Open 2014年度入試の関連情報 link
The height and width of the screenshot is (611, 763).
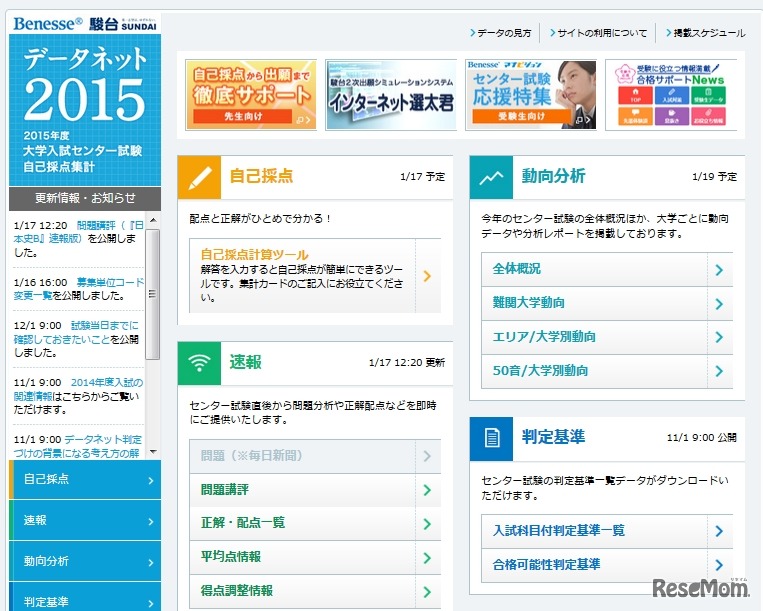78,389
